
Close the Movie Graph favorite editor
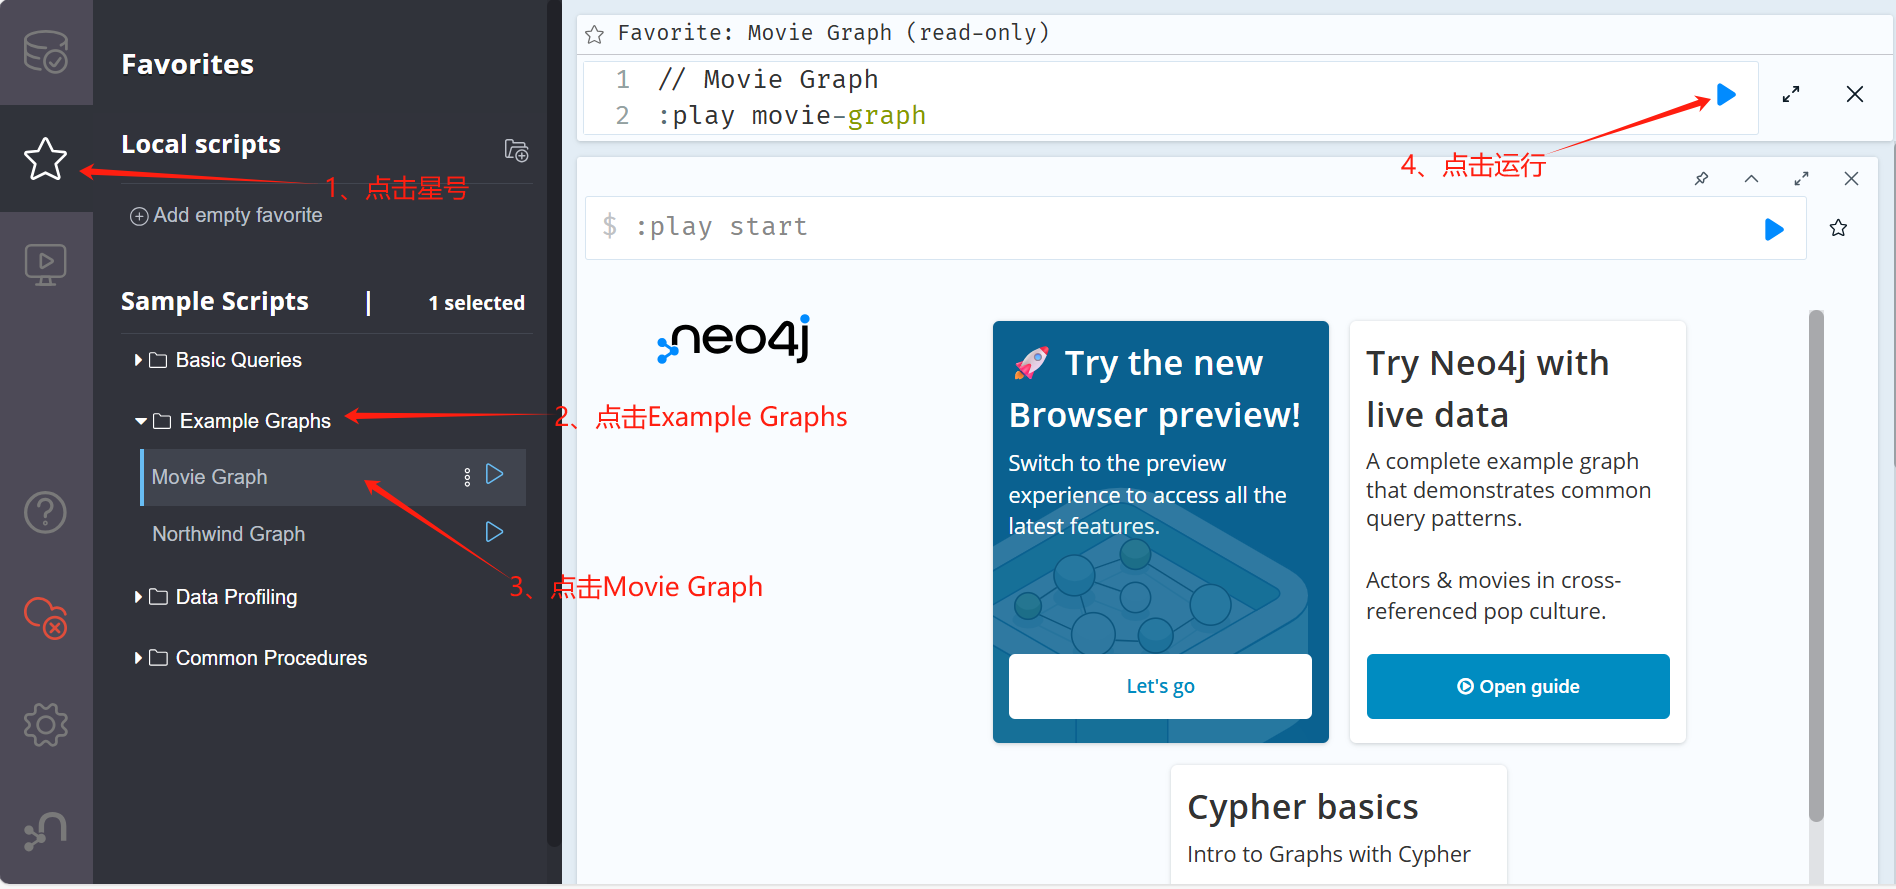point(1855,94)
